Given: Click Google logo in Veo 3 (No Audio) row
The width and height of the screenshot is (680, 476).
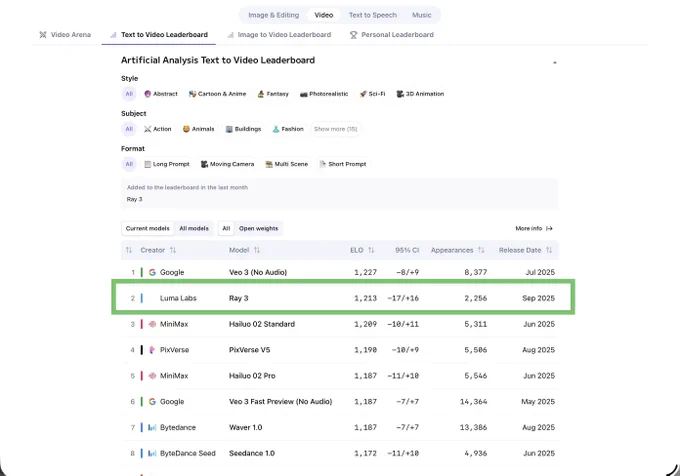Looking at the screenshot, I should click(x=152, y=272).
